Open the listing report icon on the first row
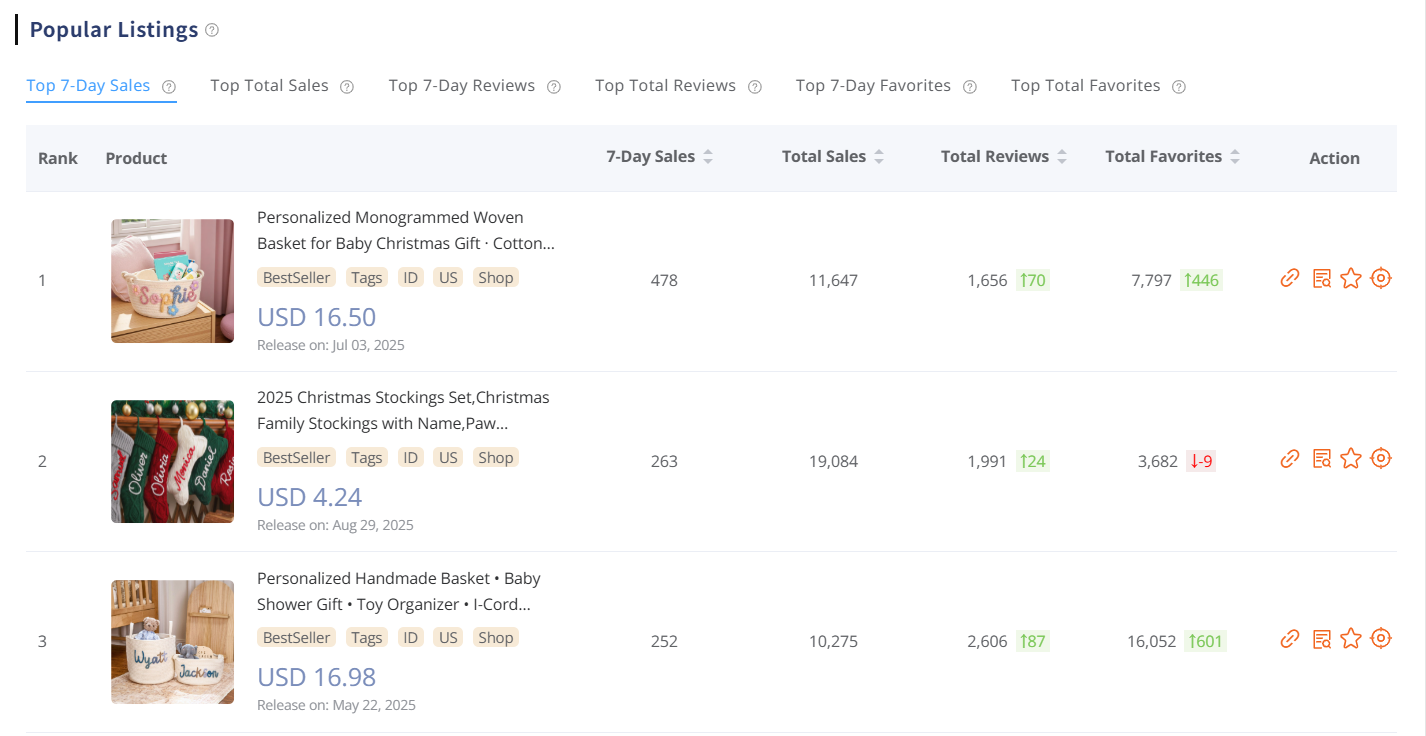Screen dimensions: 1426x736 pos(1321,278)
